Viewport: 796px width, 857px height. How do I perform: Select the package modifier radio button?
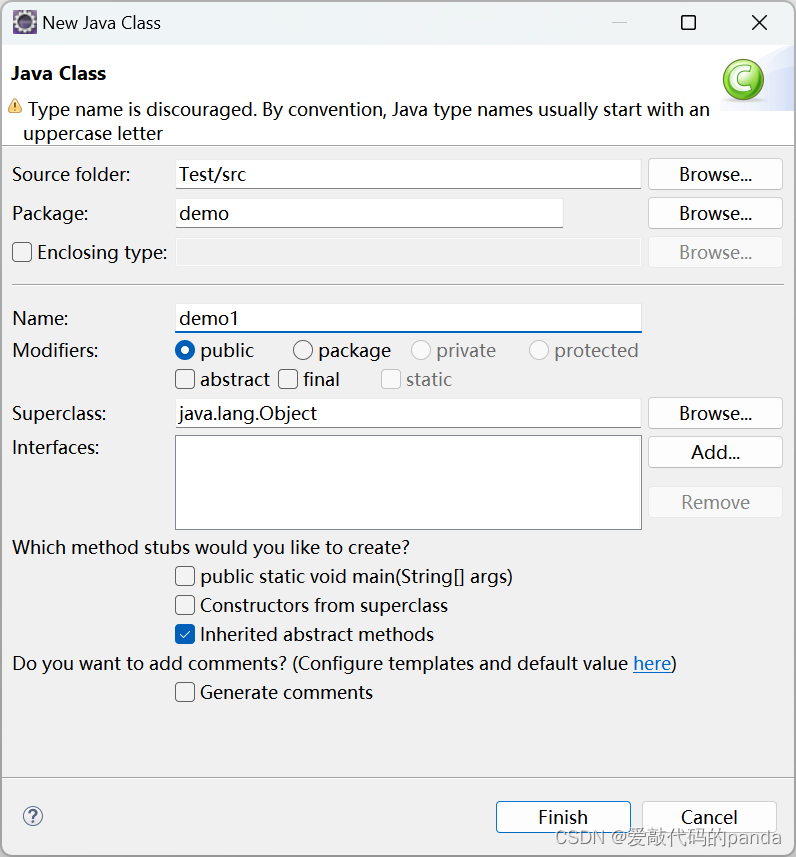(x=302, y=350)
